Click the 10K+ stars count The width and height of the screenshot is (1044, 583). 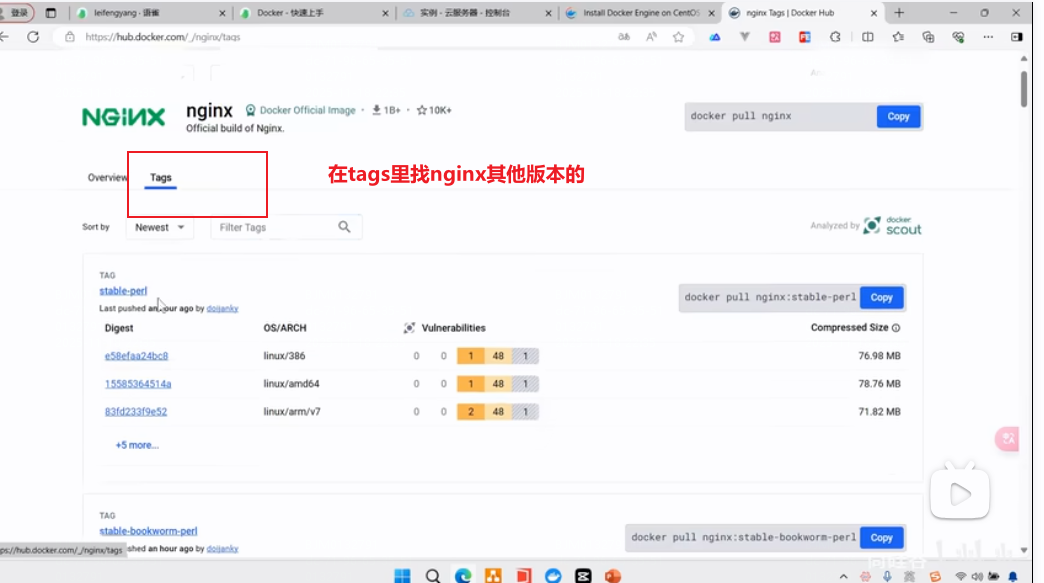click(x=434, y=110)
